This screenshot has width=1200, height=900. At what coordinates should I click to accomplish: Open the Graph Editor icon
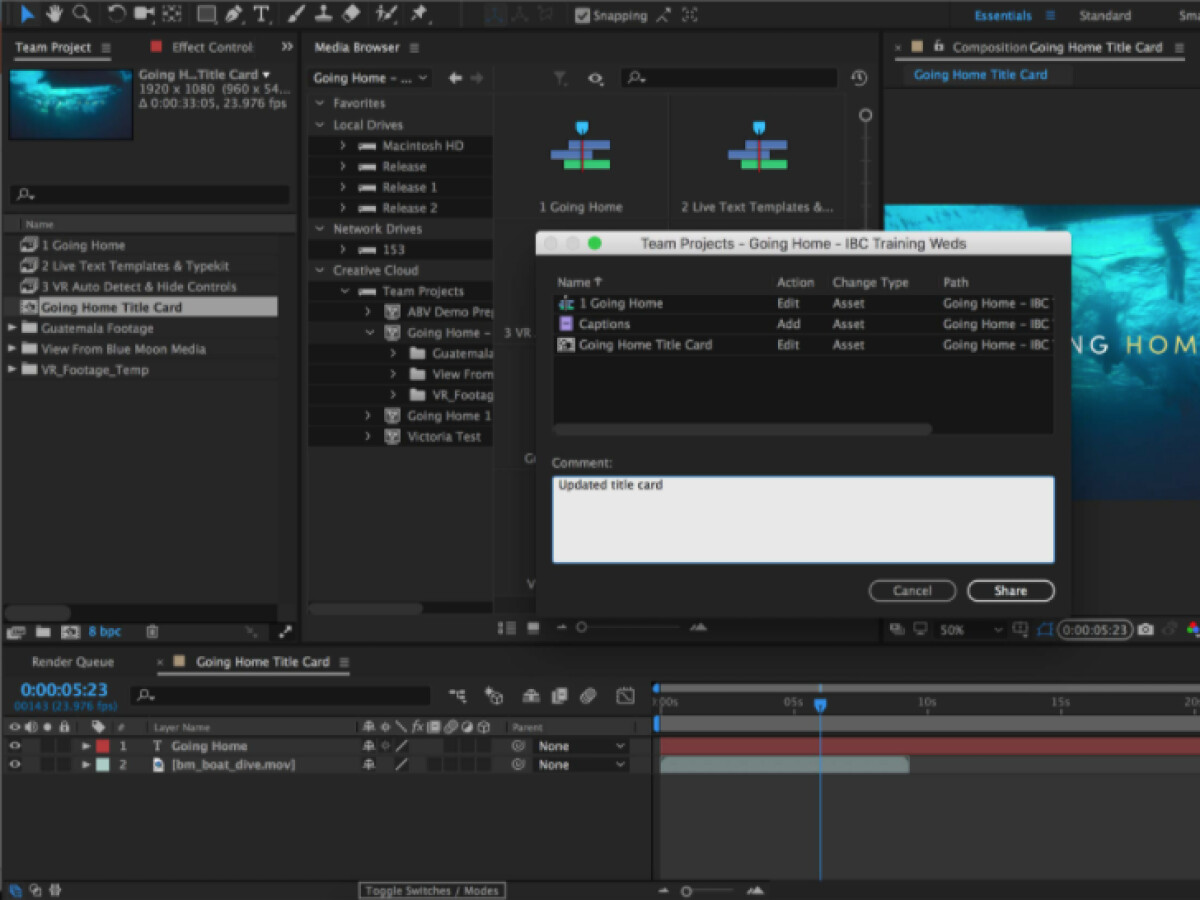(625, 695)
